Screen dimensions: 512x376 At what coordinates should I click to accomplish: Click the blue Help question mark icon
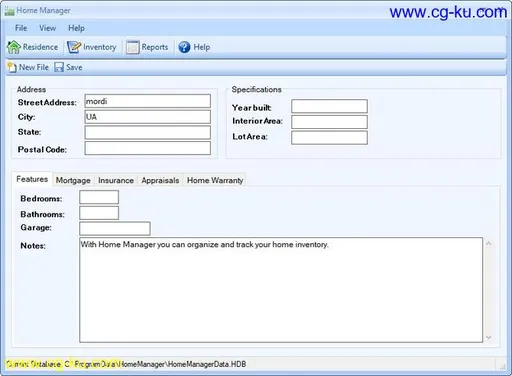(x=184, y=47)
